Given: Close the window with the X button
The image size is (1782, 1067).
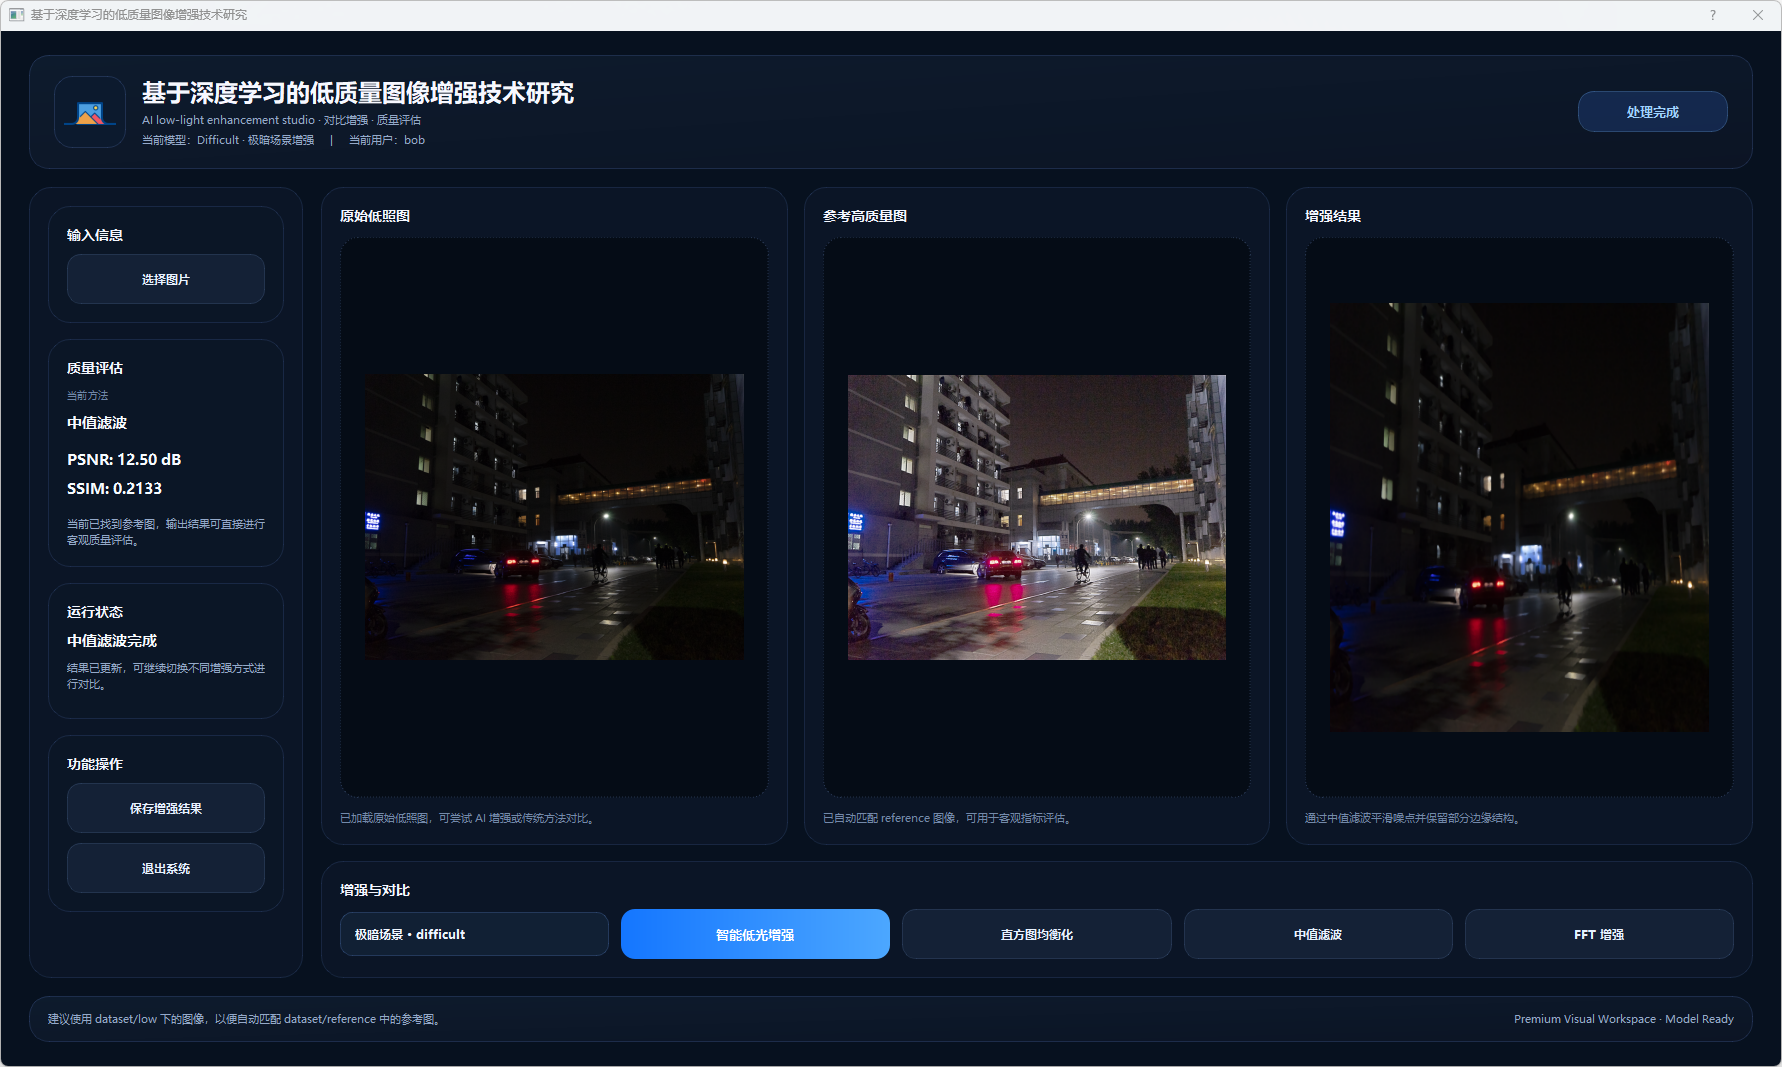Looking at the screenshot, I should (1757, 15).
